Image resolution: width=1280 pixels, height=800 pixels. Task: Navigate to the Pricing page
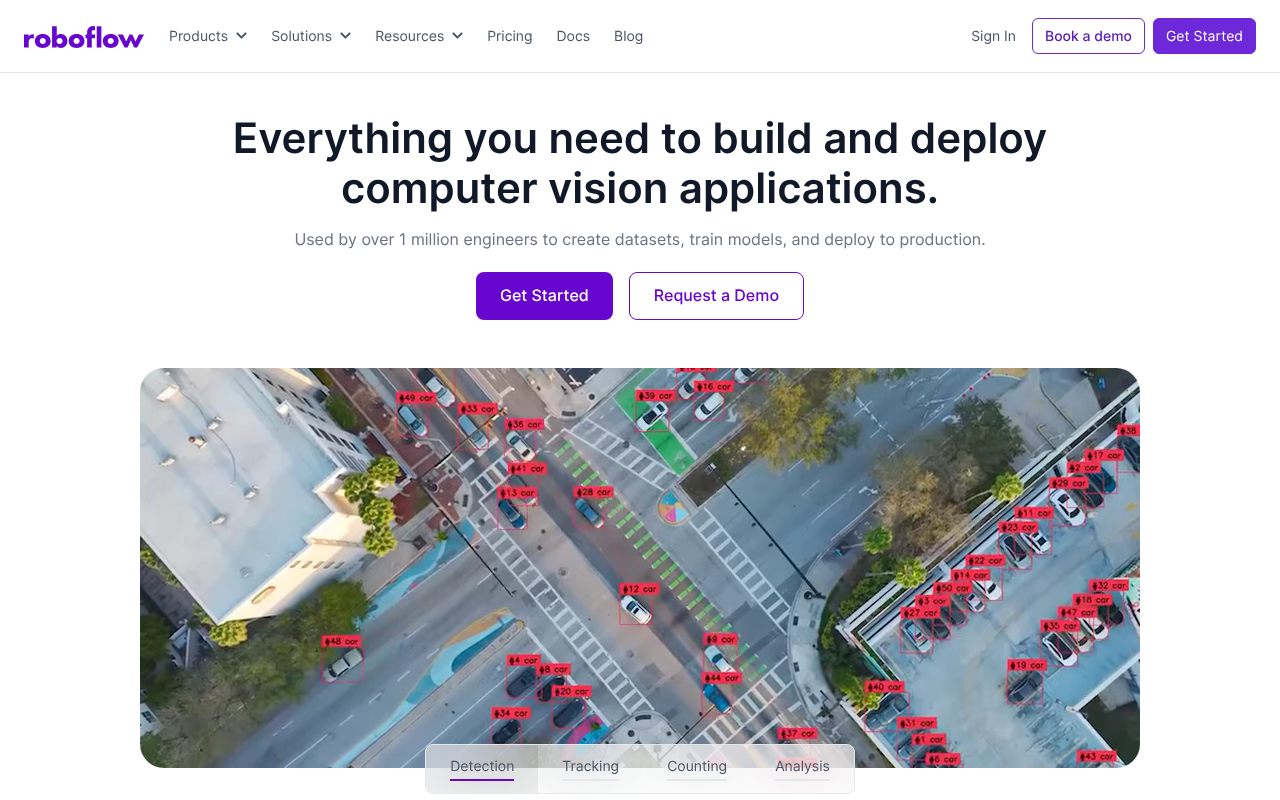click(x=509, y=36)
